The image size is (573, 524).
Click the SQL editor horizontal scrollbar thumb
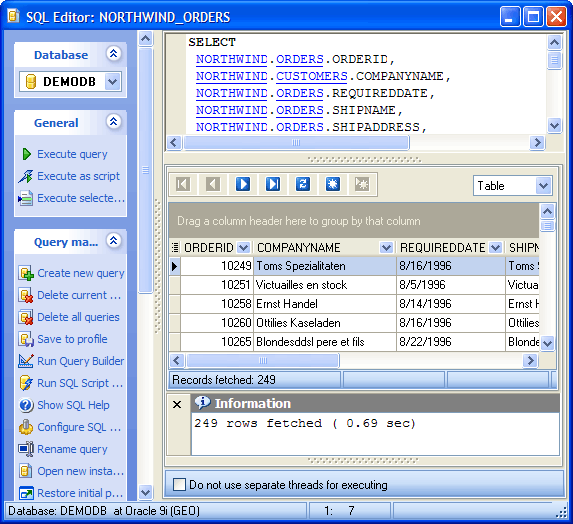click(296, 143)
